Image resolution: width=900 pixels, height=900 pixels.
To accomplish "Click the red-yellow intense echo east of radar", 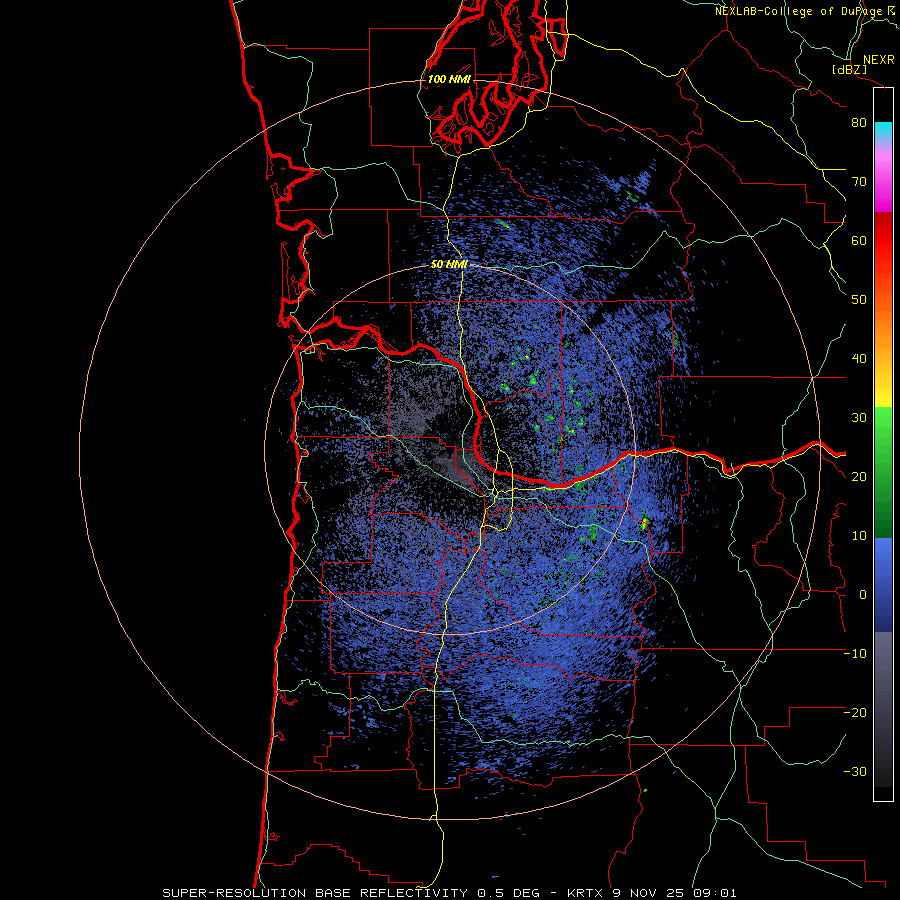I will (644, 523).
